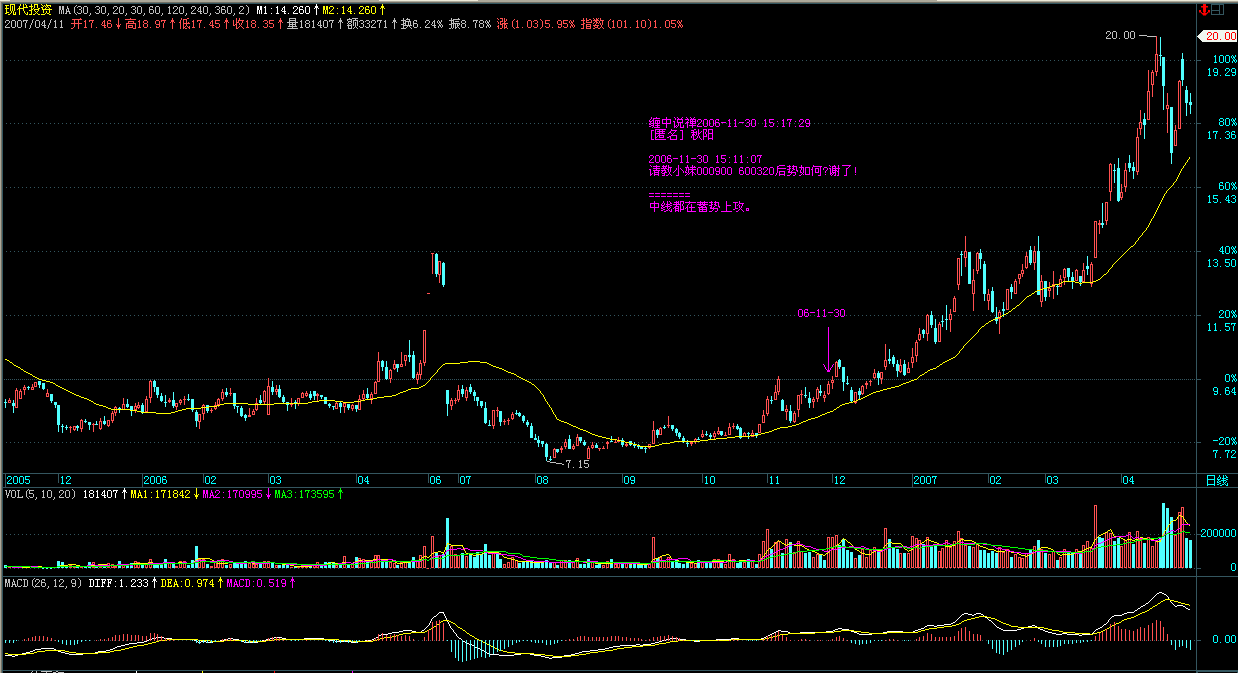Click the 2005 label at time axis start
1238x673 pixels.
click(19, 481)
